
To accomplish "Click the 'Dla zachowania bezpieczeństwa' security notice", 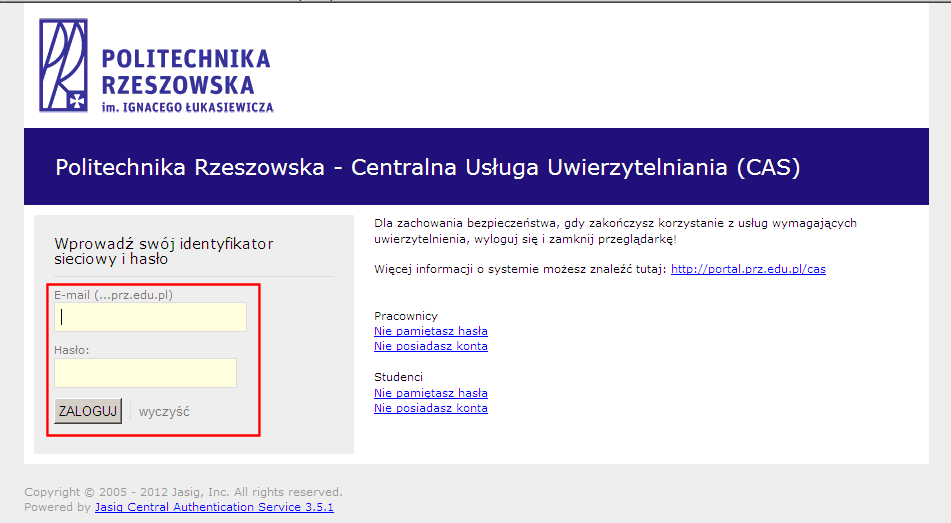I will pyautogui.click(x=615, y=231).
